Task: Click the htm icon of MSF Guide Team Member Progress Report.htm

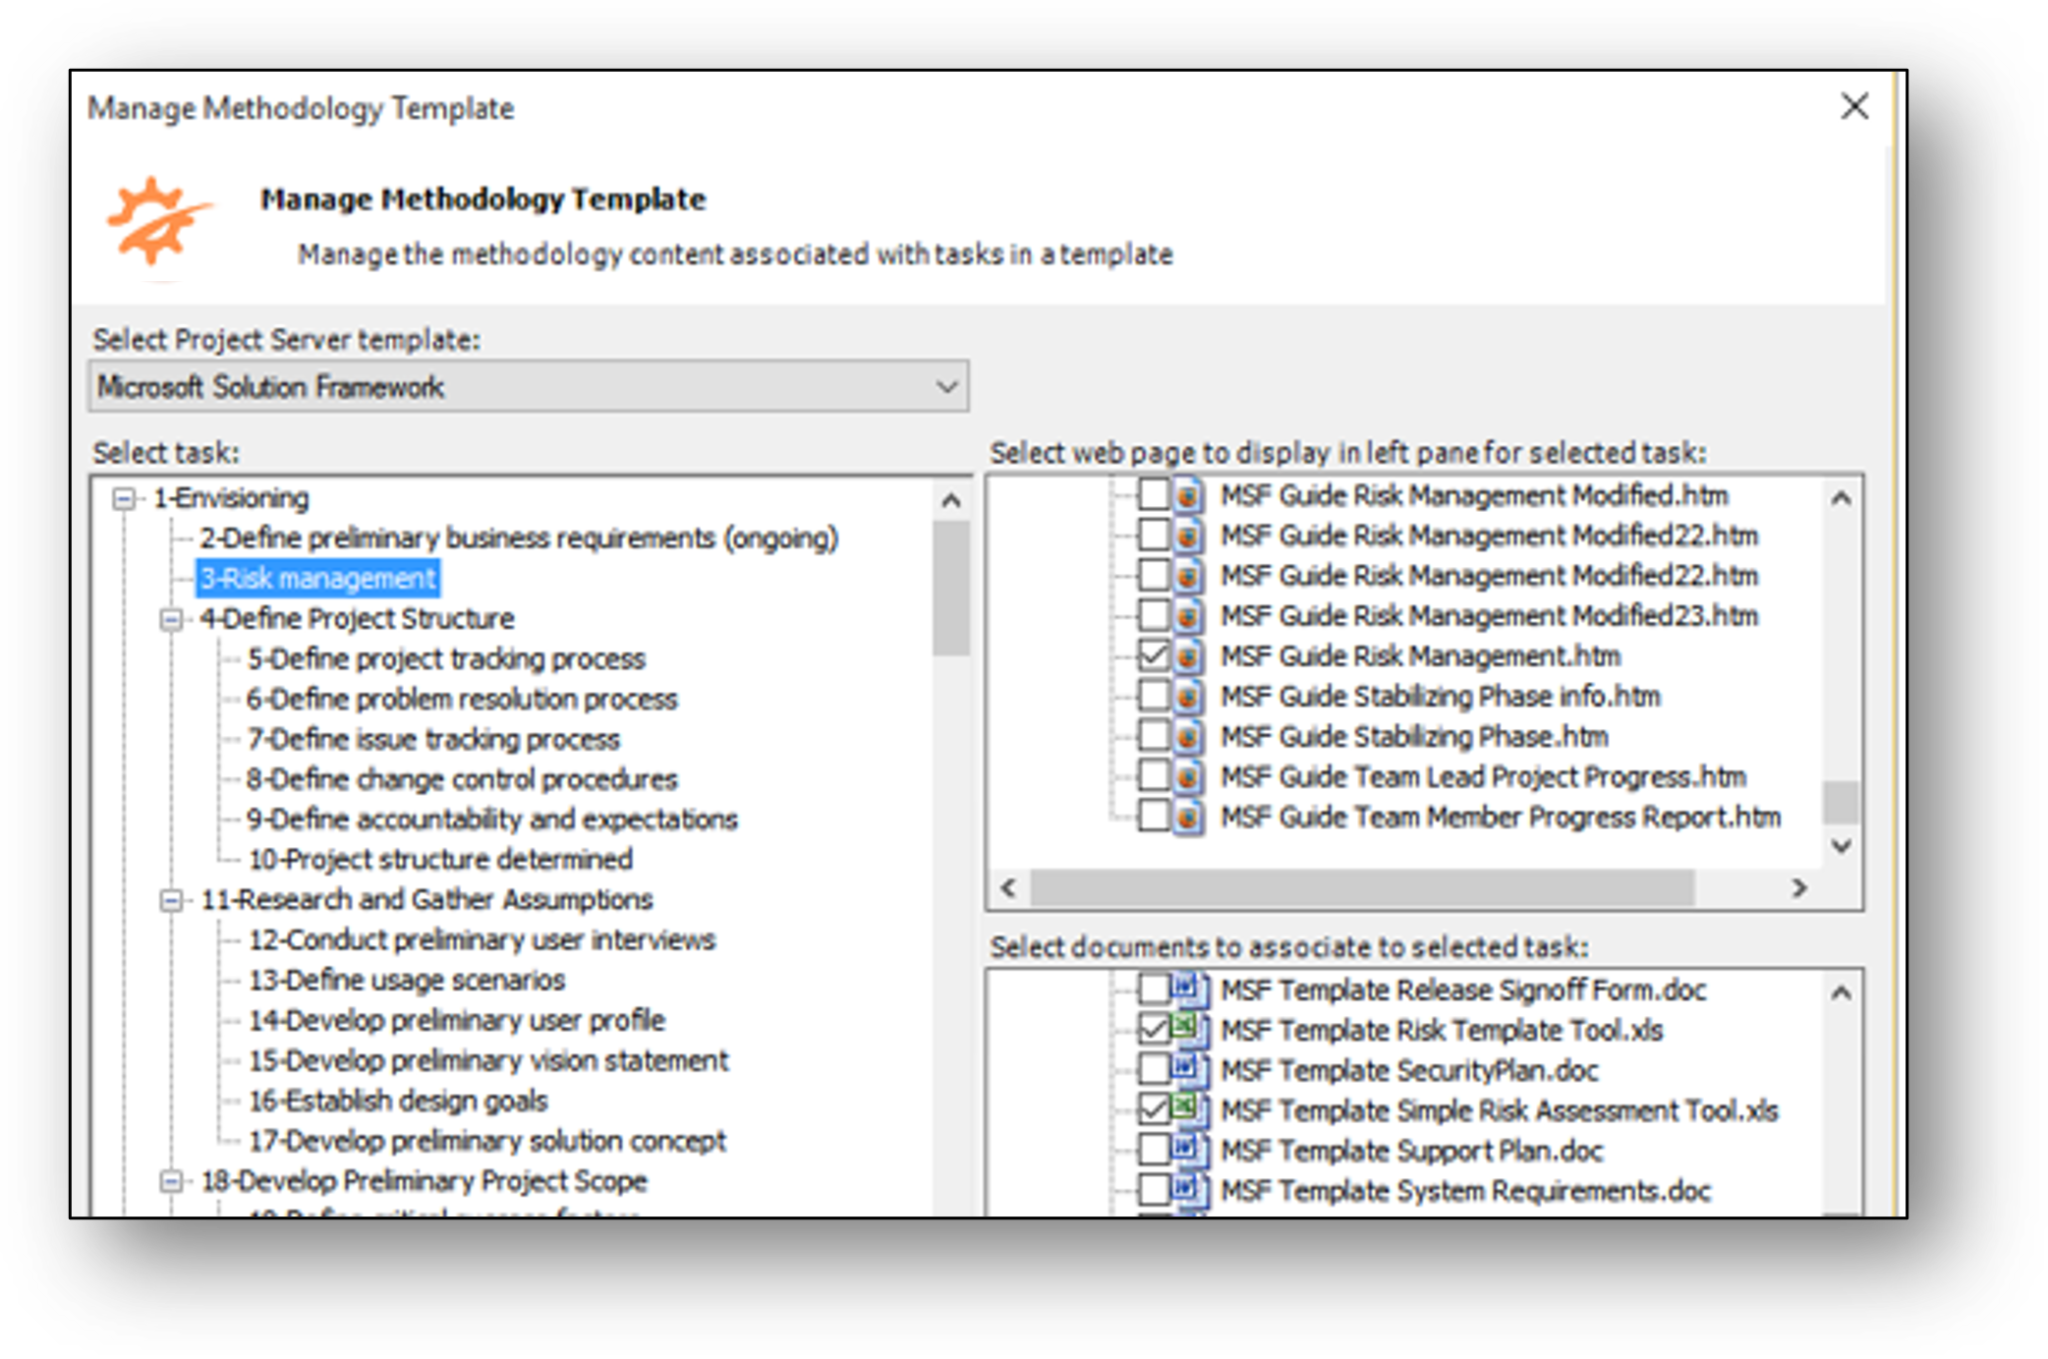Action: (1187, 817)
